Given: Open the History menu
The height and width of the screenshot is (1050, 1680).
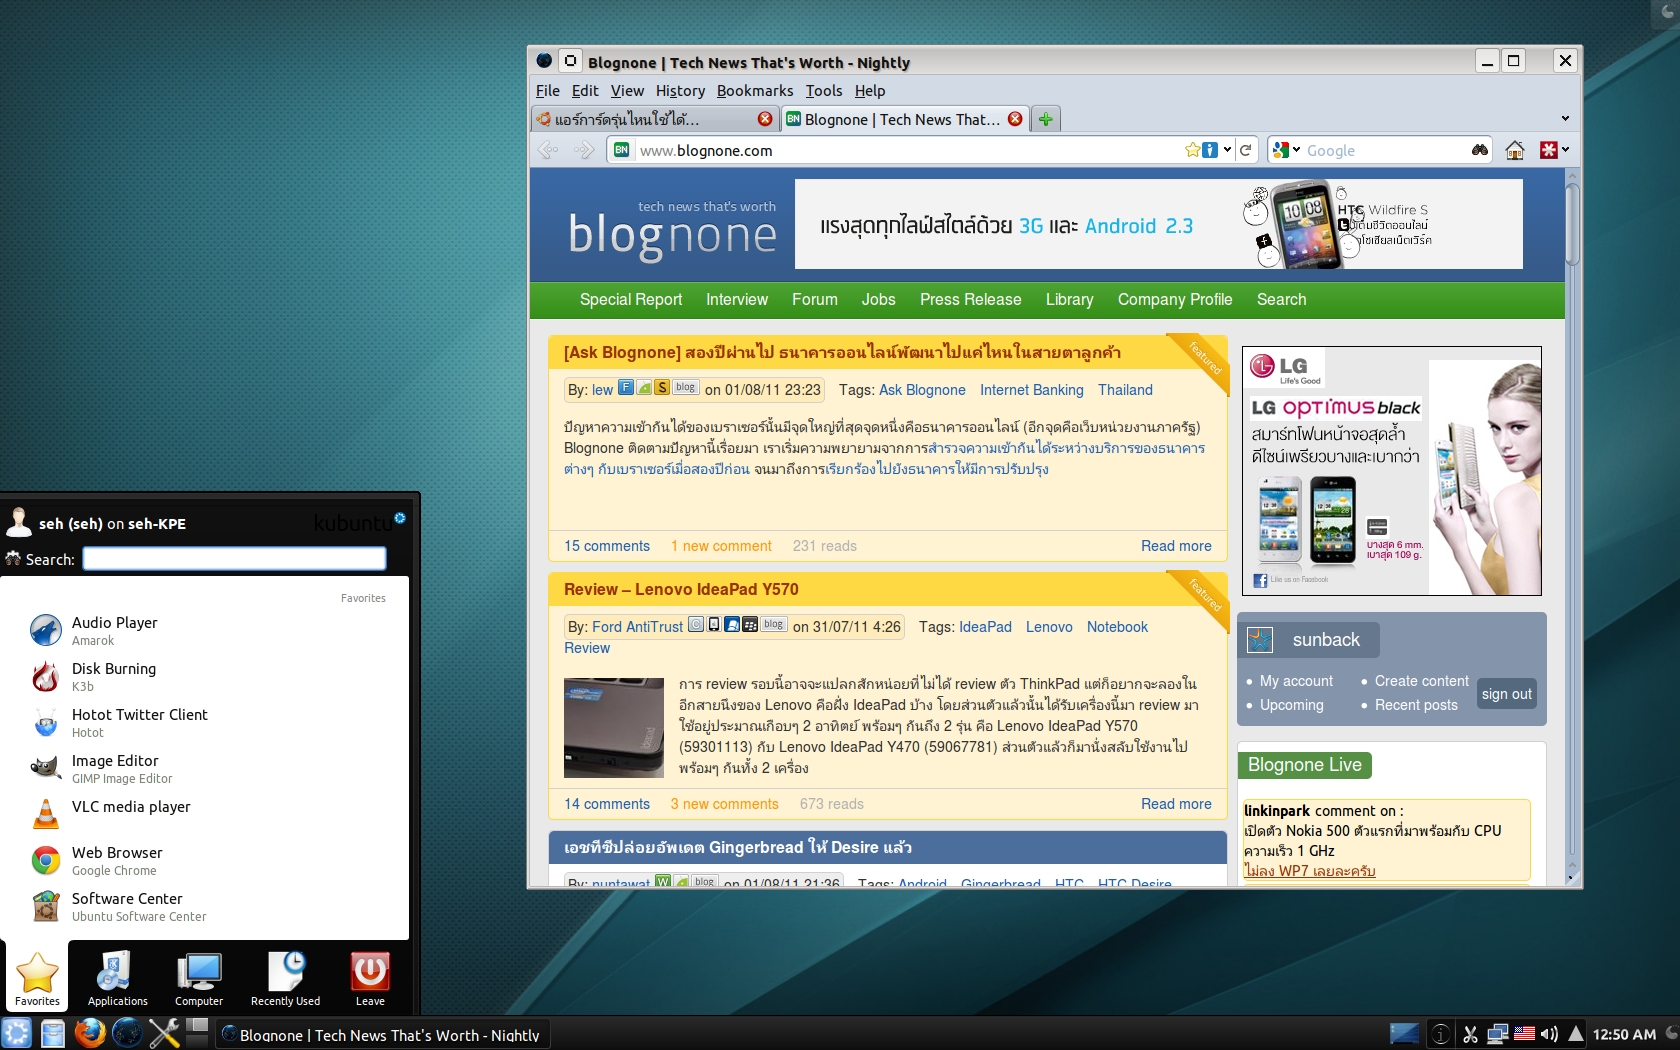Looking at the screenshot, I should 680,91.
